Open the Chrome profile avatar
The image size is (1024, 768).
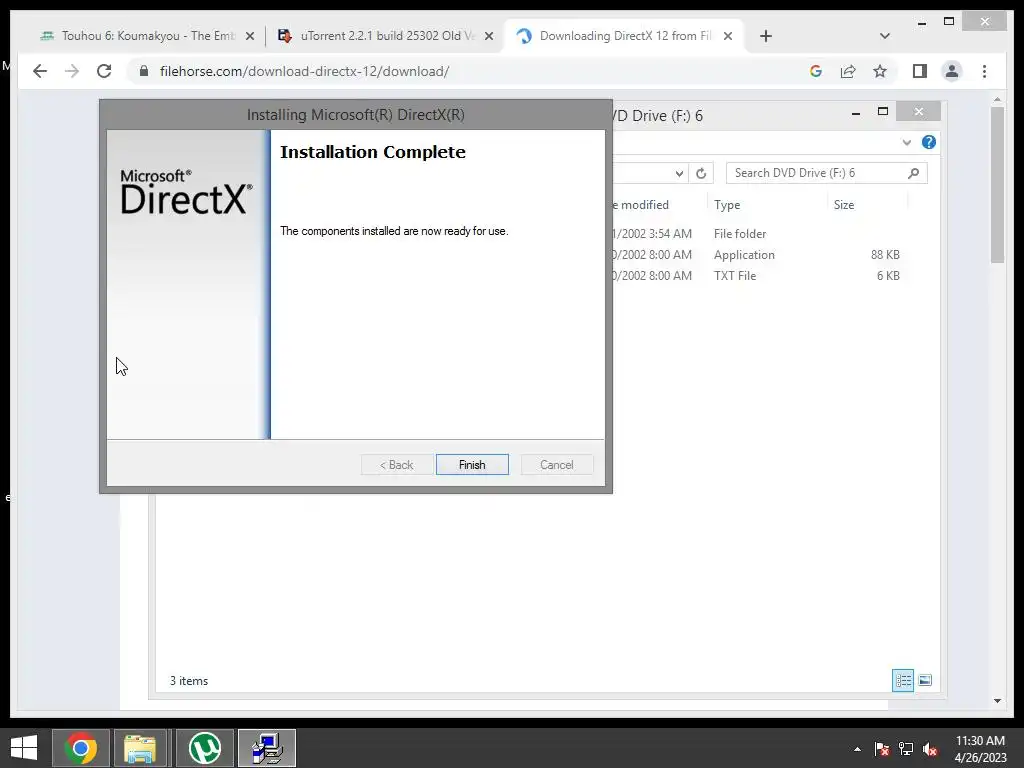click(952, 71)
